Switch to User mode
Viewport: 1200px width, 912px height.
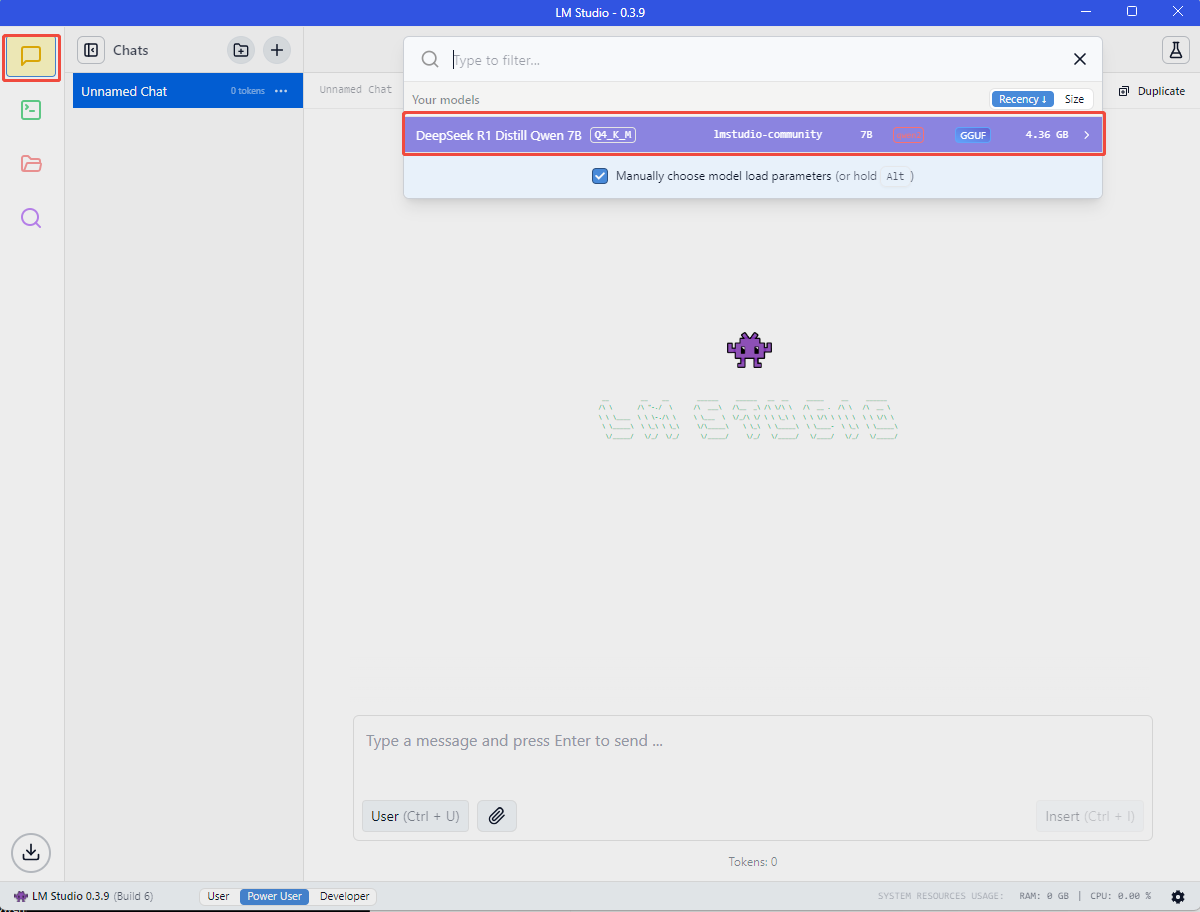pyautogui.click(x=218, y=896)
